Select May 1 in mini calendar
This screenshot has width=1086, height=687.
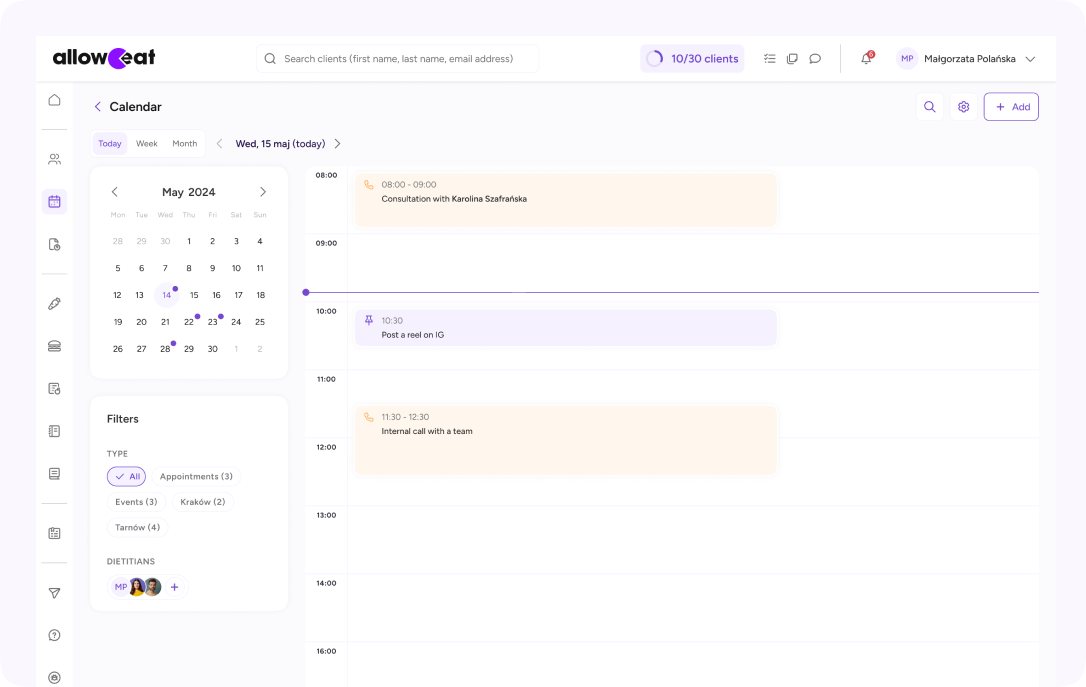(189, 241)
